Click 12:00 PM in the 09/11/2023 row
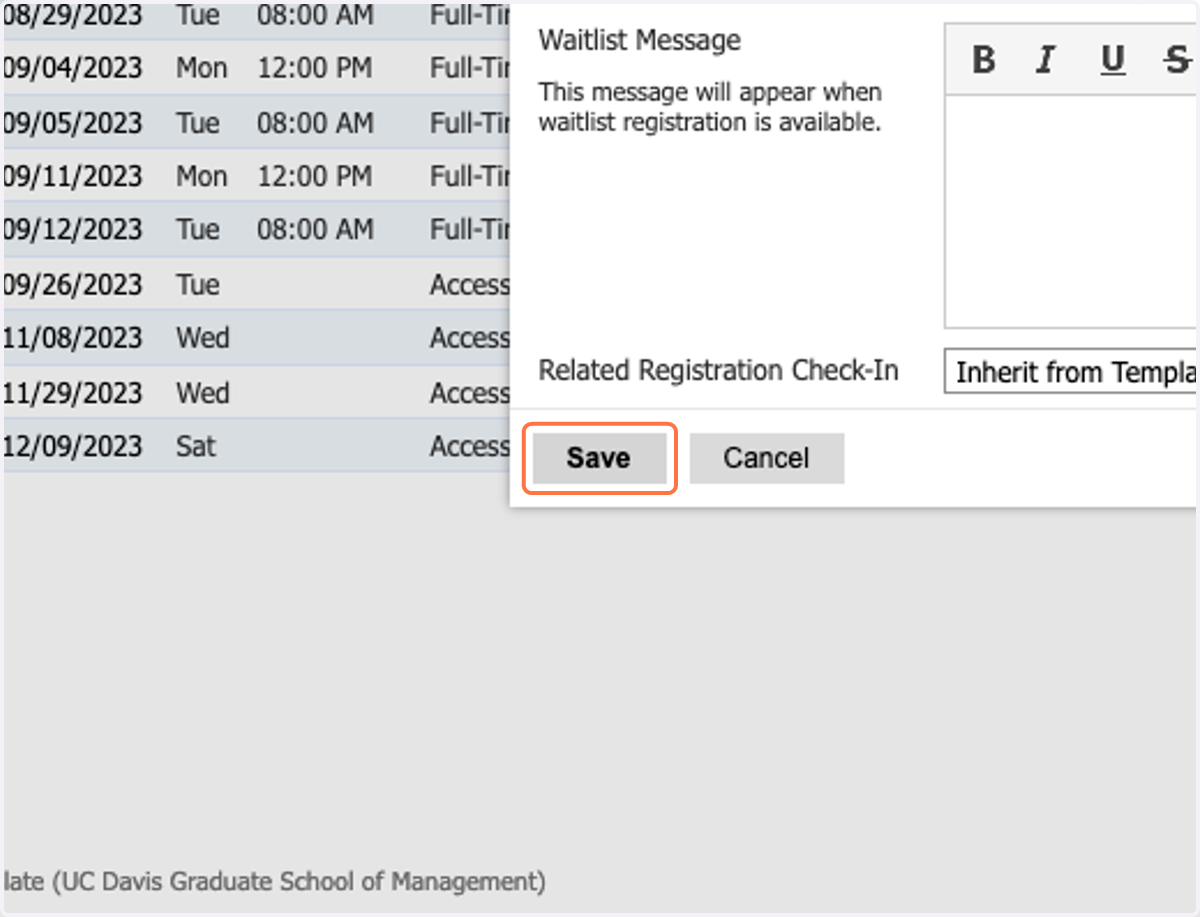Screen dimensions: 1200x917 314,176
